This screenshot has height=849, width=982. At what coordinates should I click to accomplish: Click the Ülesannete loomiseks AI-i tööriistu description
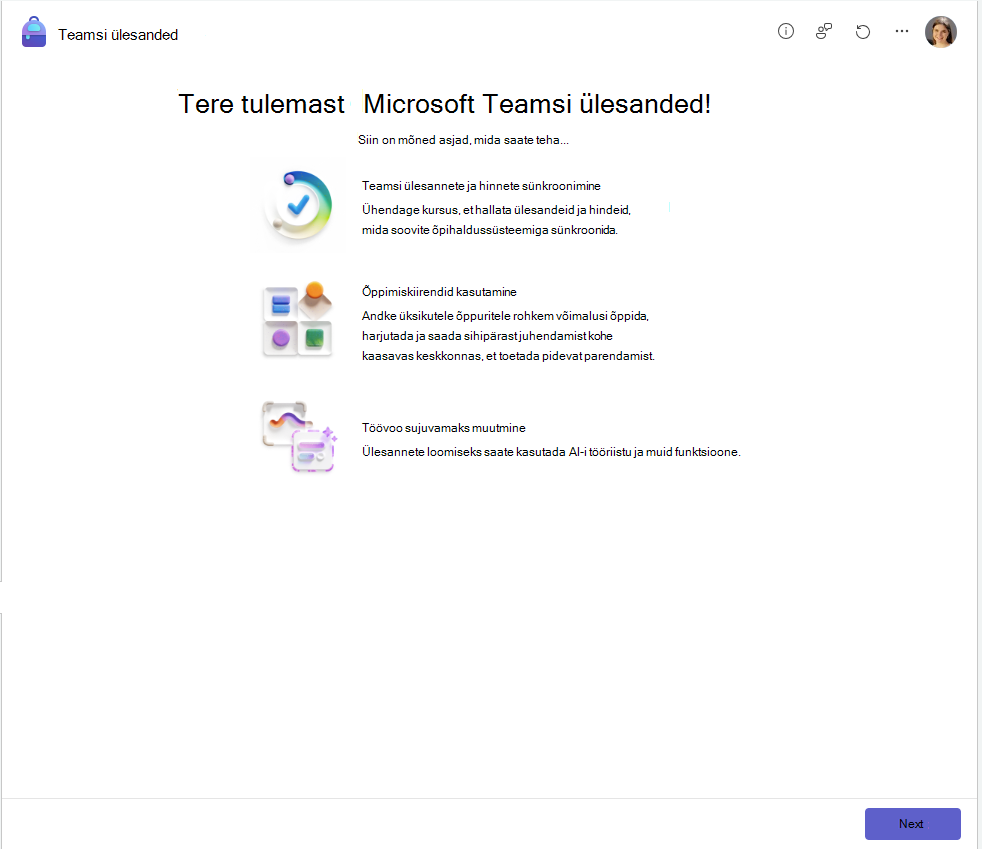coord(551,451)
